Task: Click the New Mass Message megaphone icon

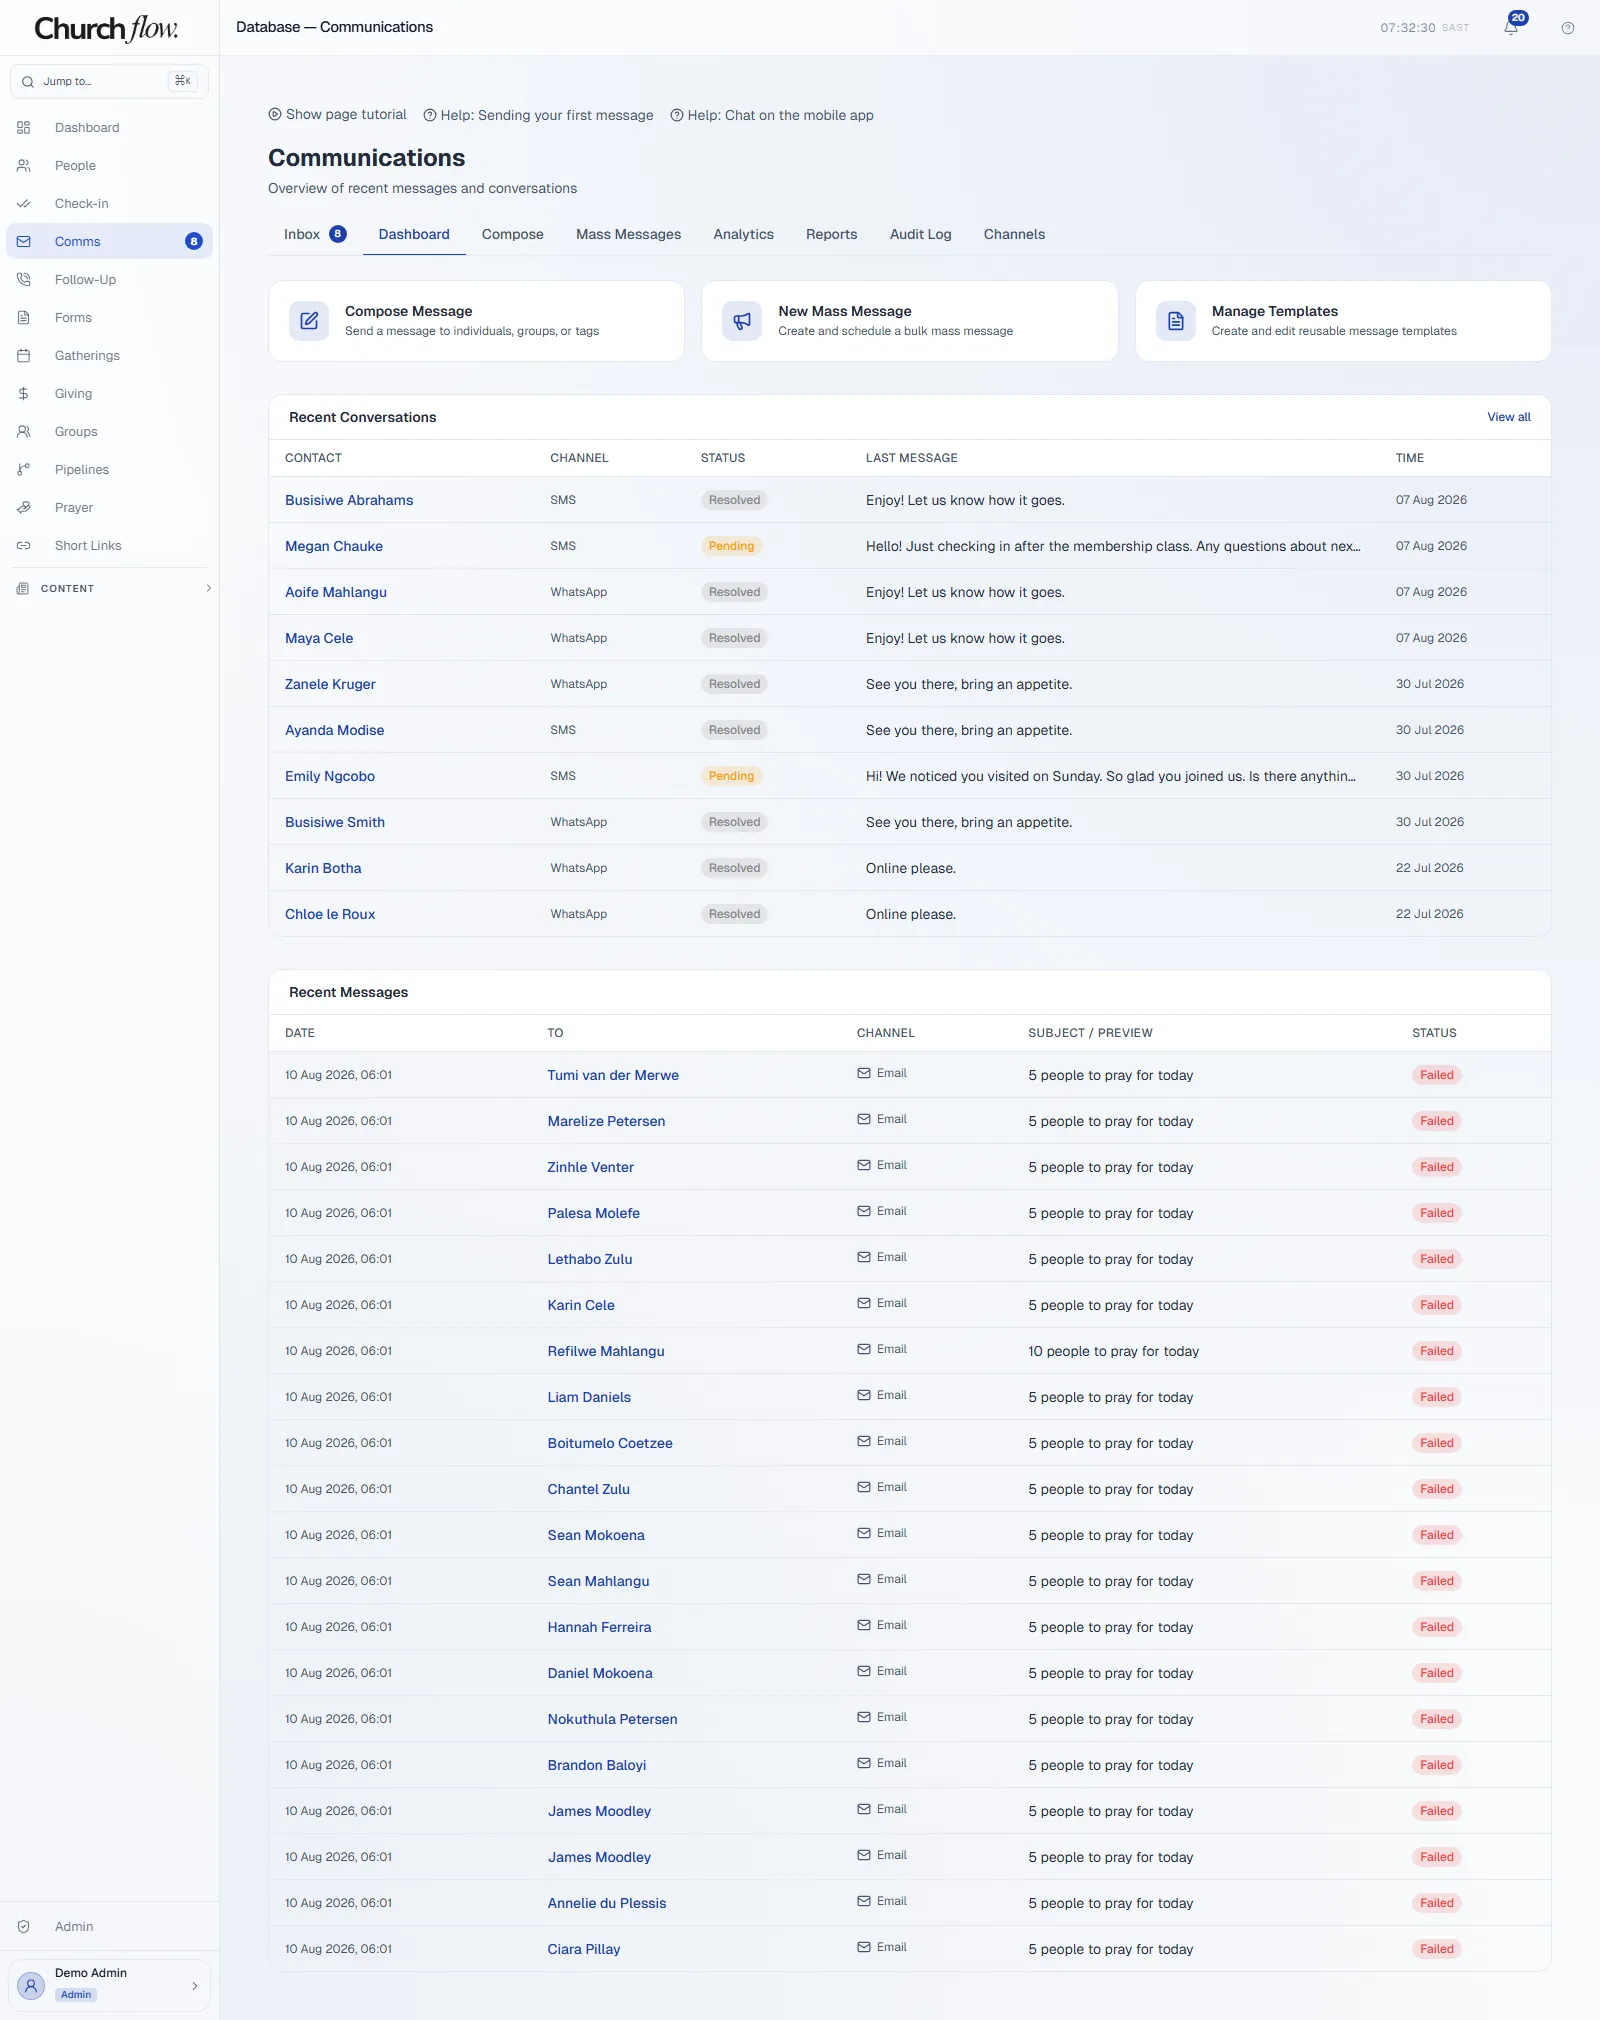Action: [x=742, y=321]
